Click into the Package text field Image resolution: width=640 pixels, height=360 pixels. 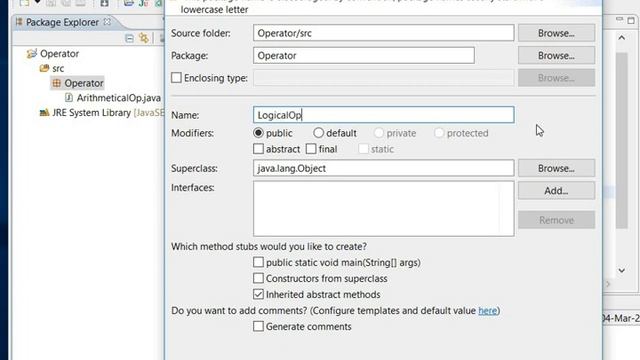point(364,56)
